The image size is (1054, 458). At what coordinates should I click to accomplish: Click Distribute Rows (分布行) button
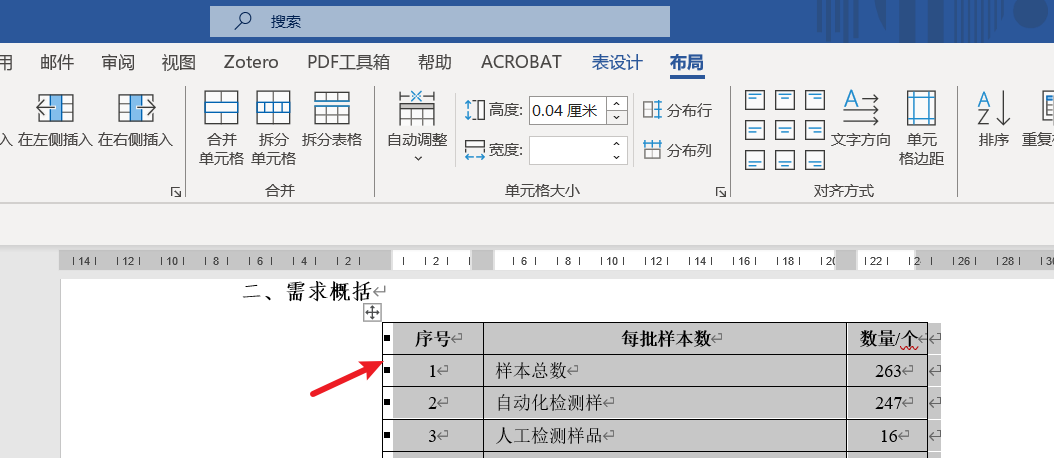[678, 110]
